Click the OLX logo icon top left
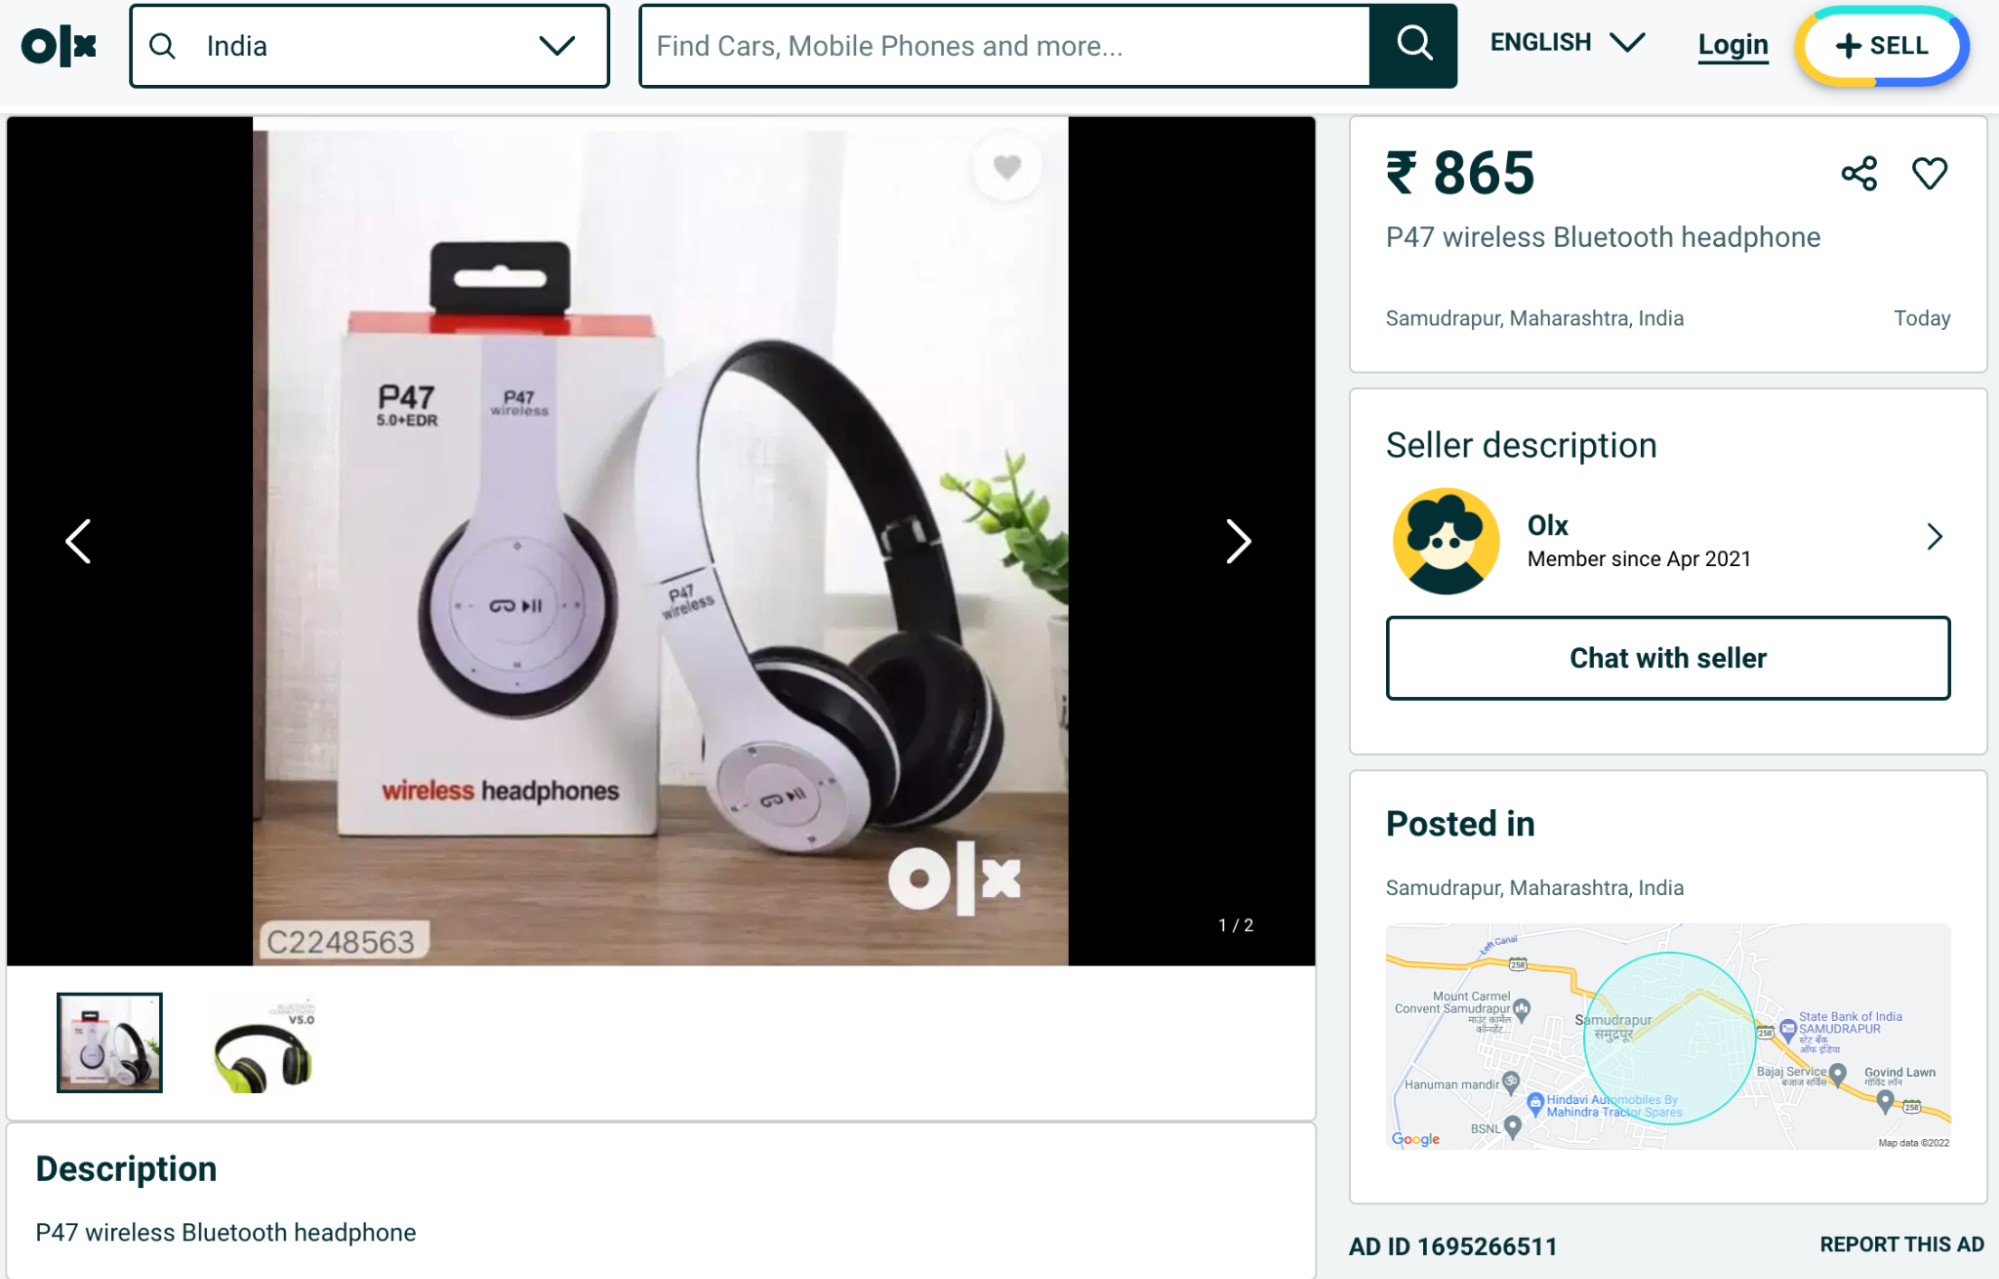 [x=58, y=44]
